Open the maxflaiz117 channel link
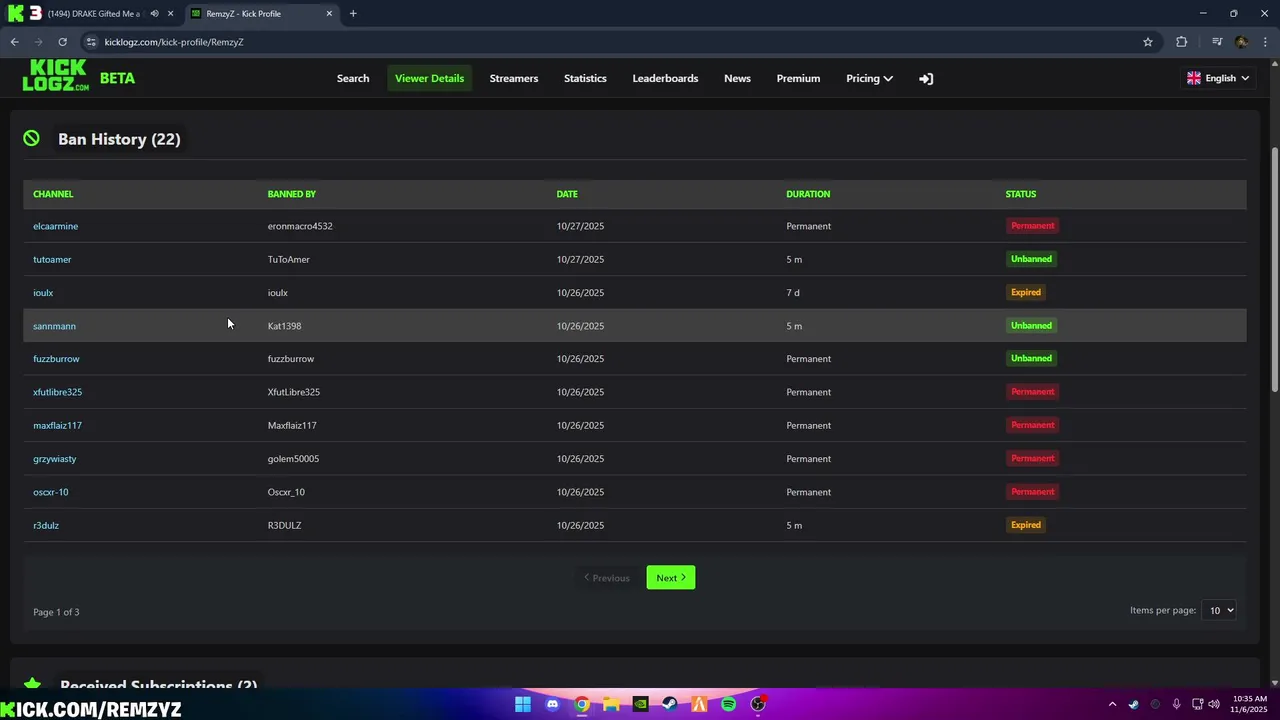The width and height of the screenshot is (1280, 720). click(x=57, y=425)
